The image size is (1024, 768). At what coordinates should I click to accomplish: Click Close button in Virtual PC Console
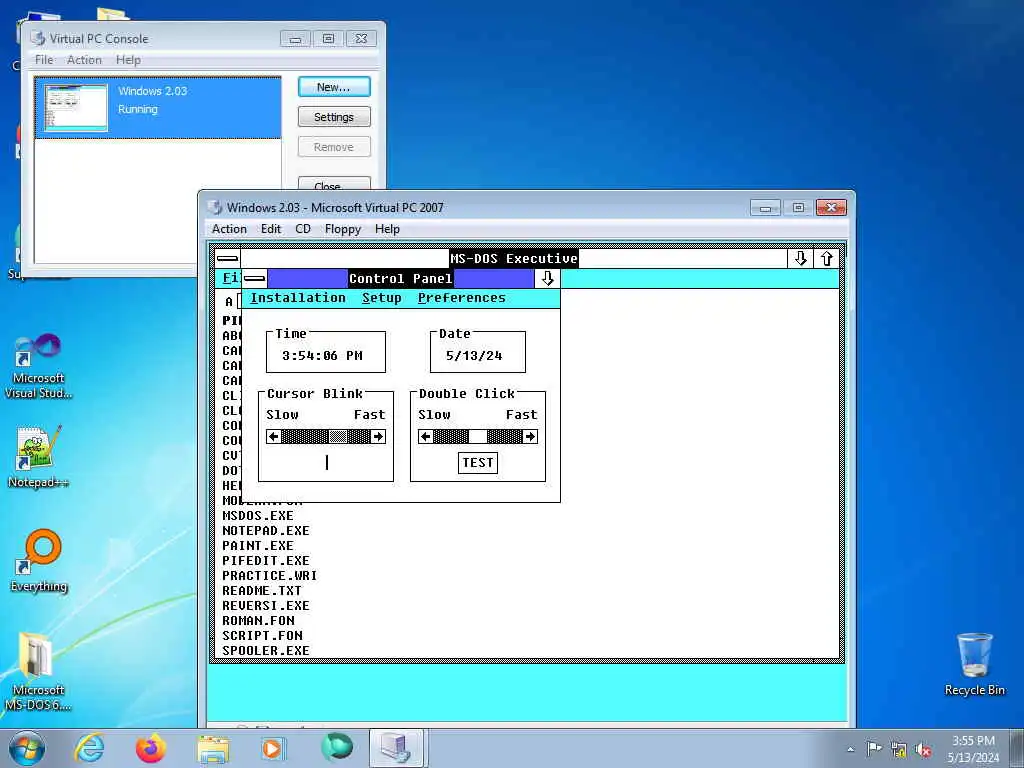(334, 185)
